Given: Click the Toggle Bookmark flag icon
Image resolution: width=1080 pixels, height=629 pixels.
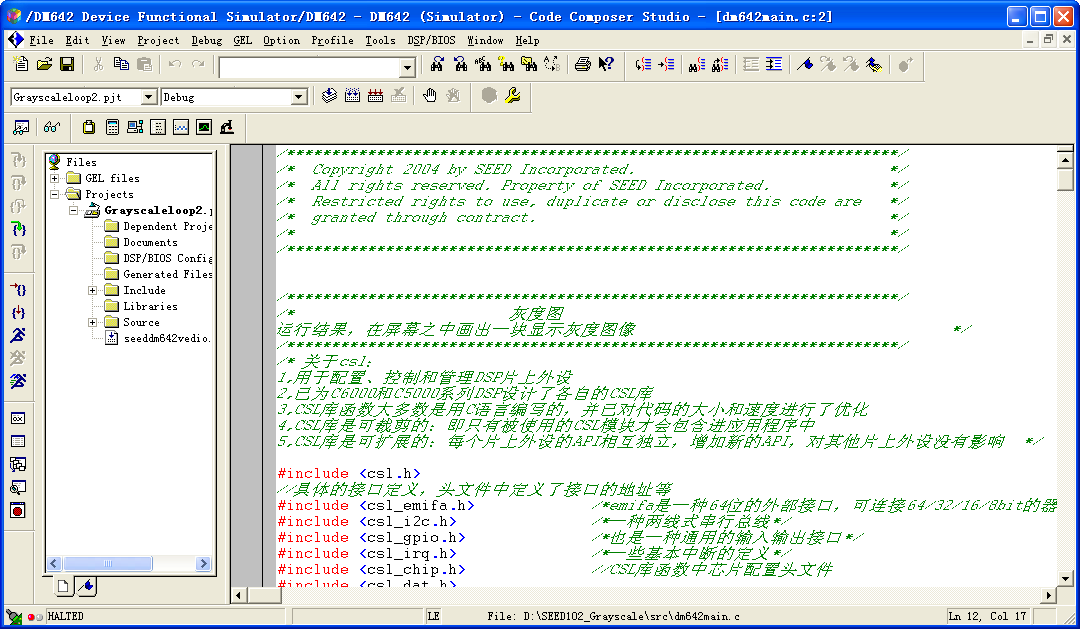Looking at the screenshot, I should [804, 65].
